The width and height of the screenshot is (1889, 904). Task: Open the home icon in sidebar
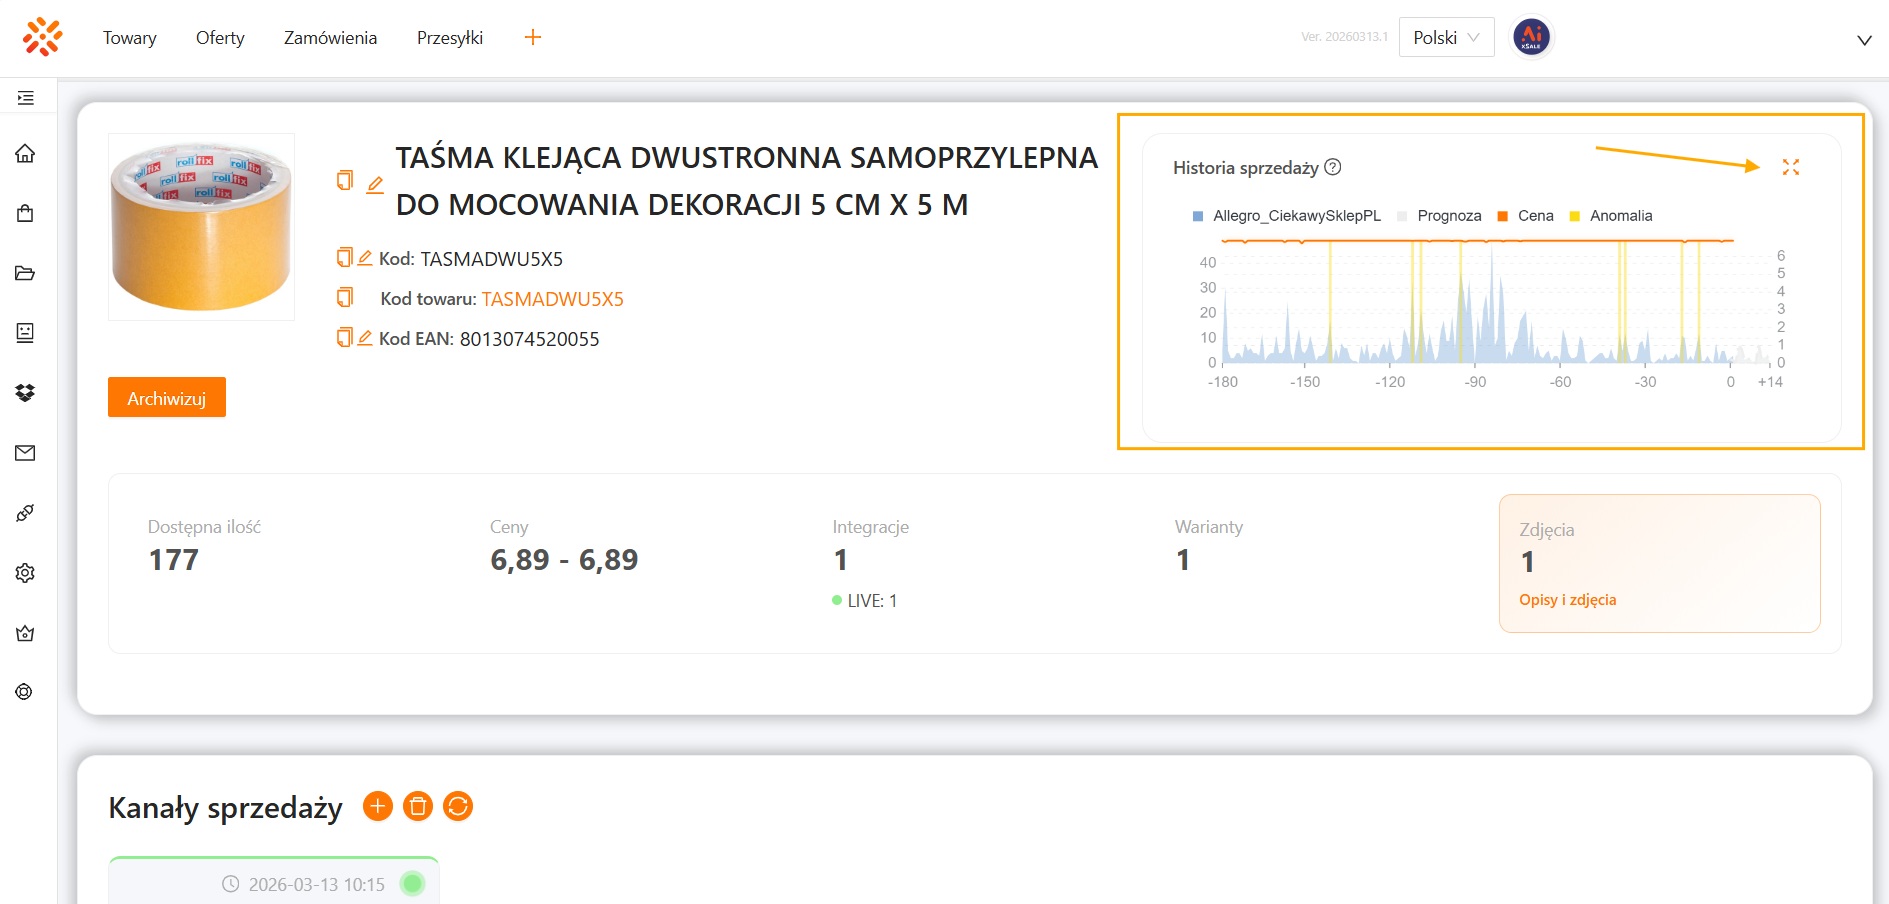click(25, 153)
